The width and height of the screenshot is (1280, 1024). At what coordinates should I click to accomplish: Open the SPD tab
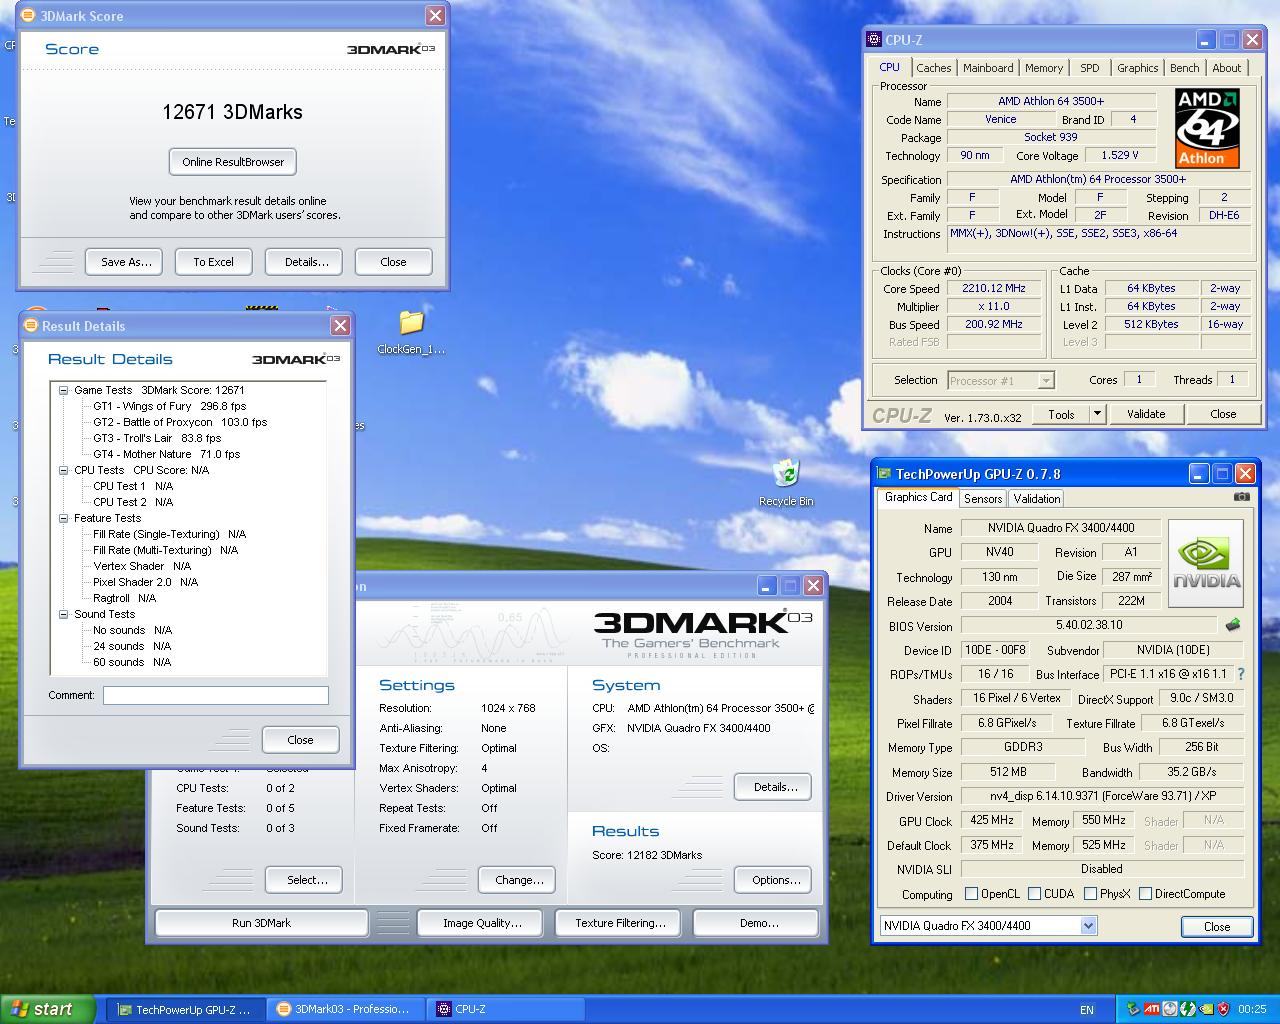point(1089,68)
